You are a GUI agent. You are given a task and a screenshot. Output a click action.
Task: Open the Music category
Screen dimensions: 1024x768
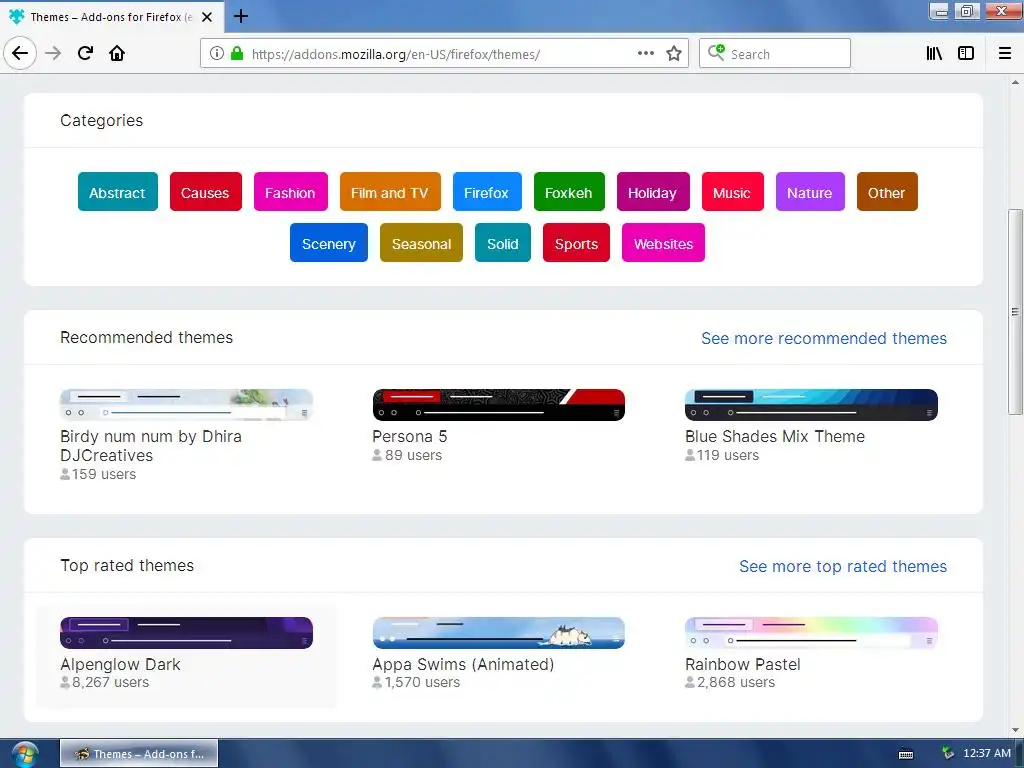732,192
